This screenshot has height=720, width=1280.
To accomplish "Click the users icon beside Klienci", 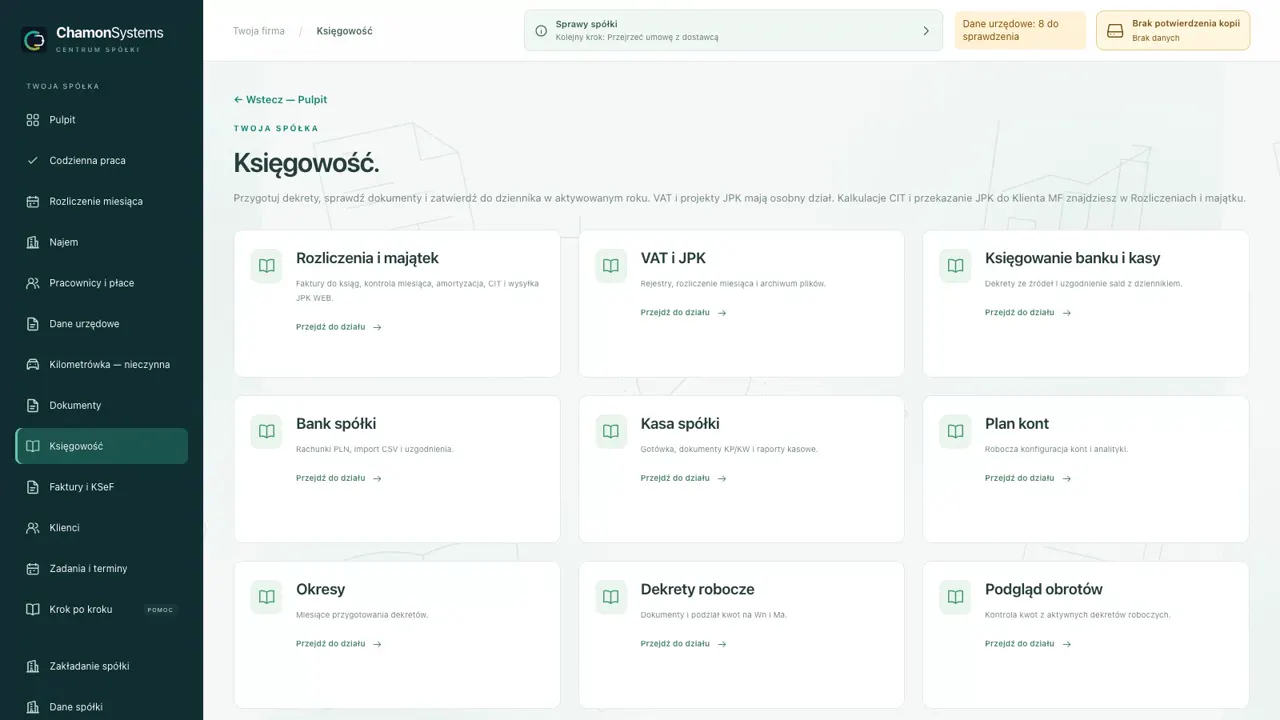I will [32, 528].
